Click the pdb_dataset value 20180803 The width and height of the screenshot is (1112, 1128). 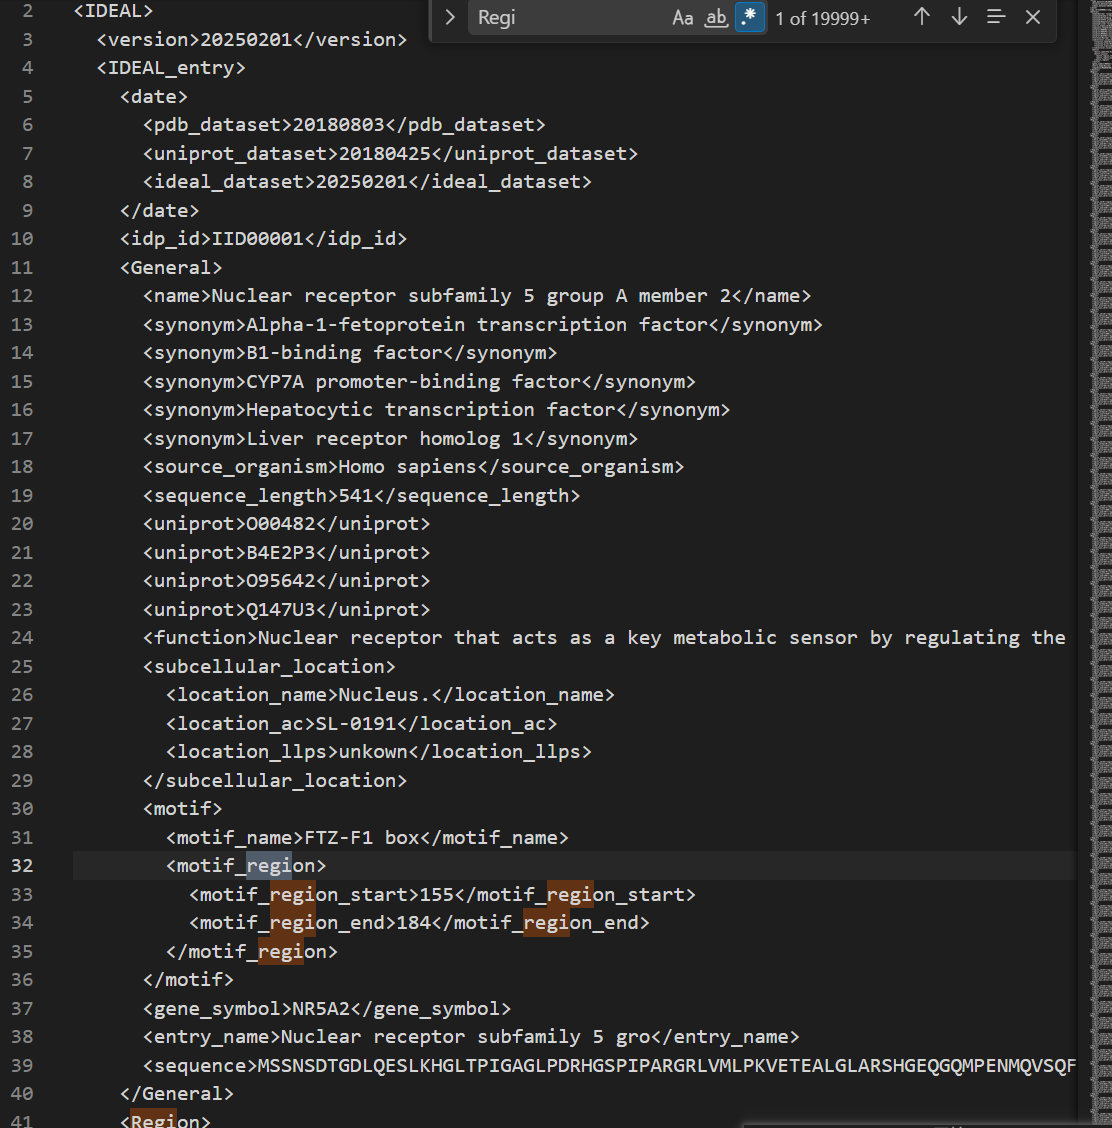click(x=338, y=124)
